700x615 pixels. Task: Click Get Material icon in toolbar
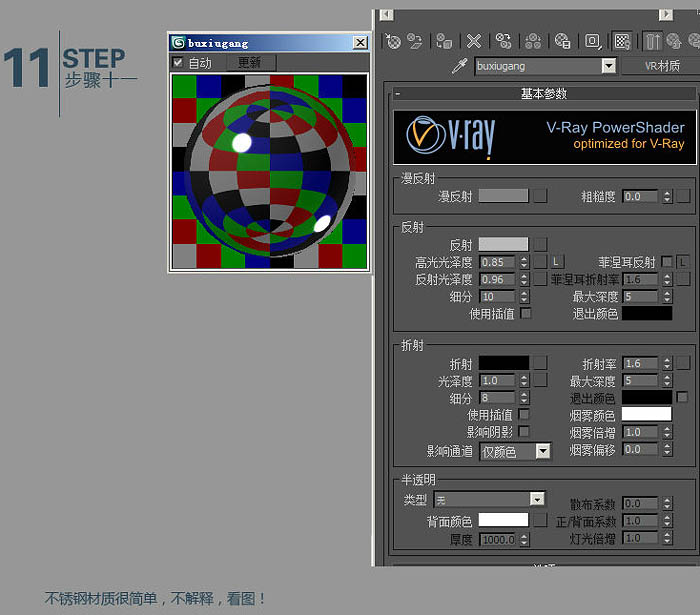393,42
